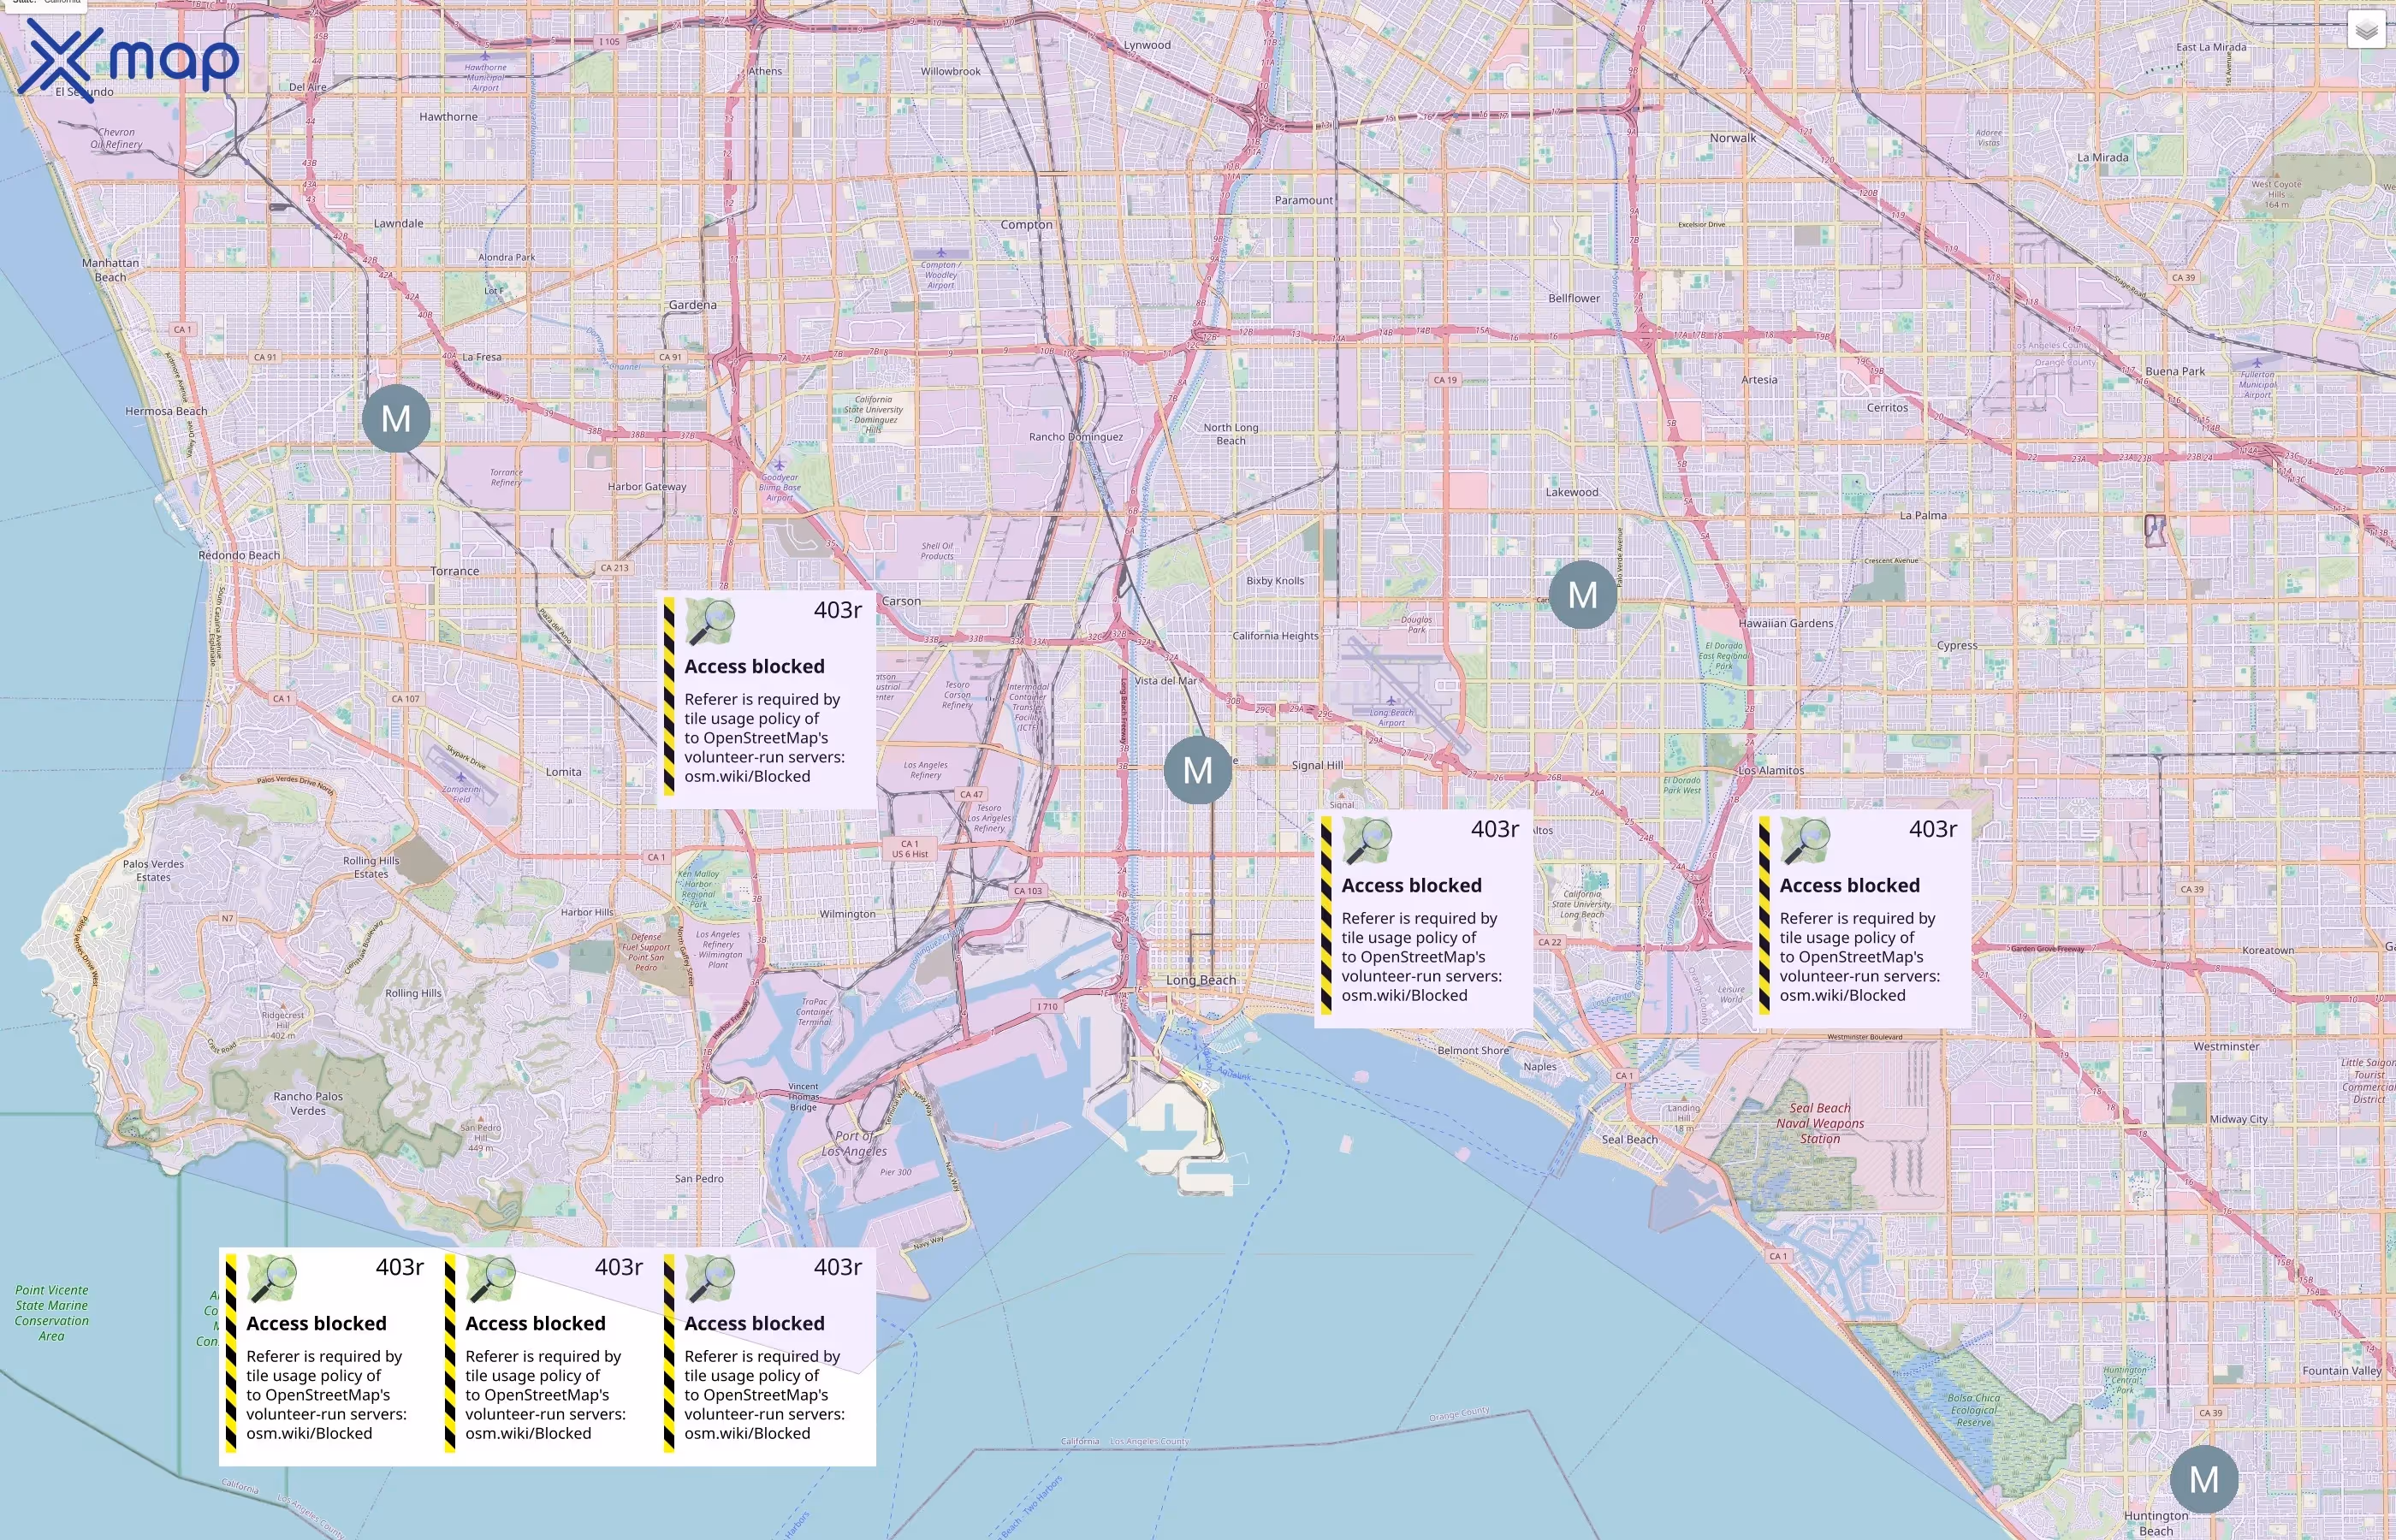Click the Lynwood city label
The height and width of the screenshot is (1540, 2396).
(1146, 45)
